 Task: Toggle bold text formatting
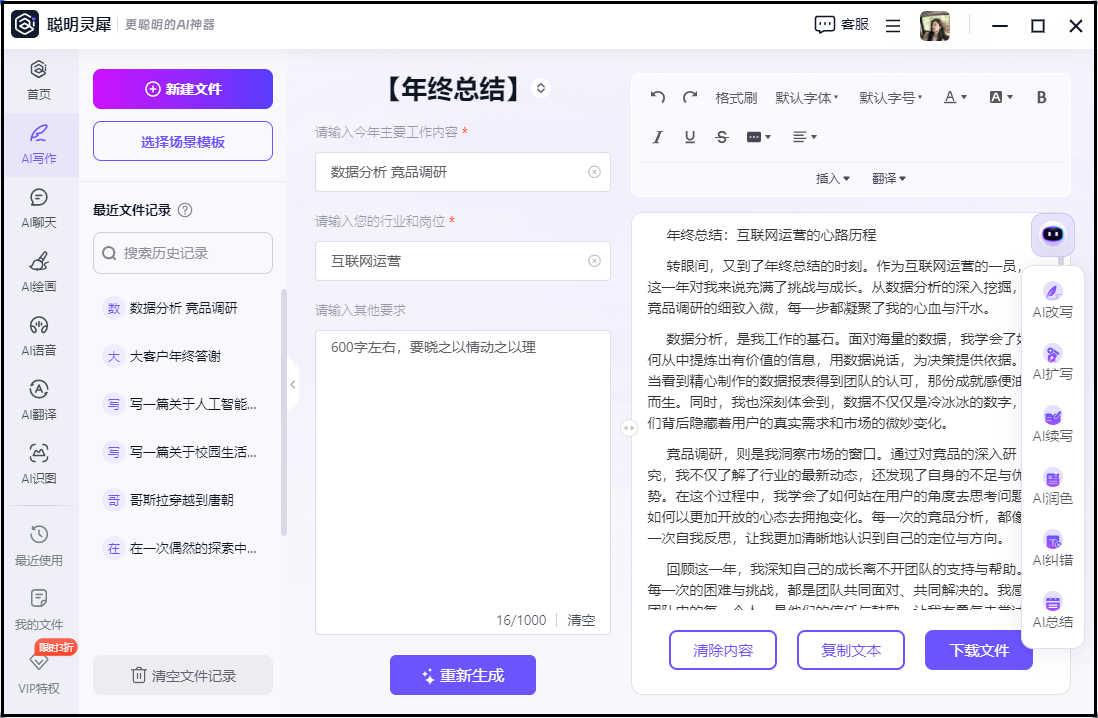(x=1041, y=97)
